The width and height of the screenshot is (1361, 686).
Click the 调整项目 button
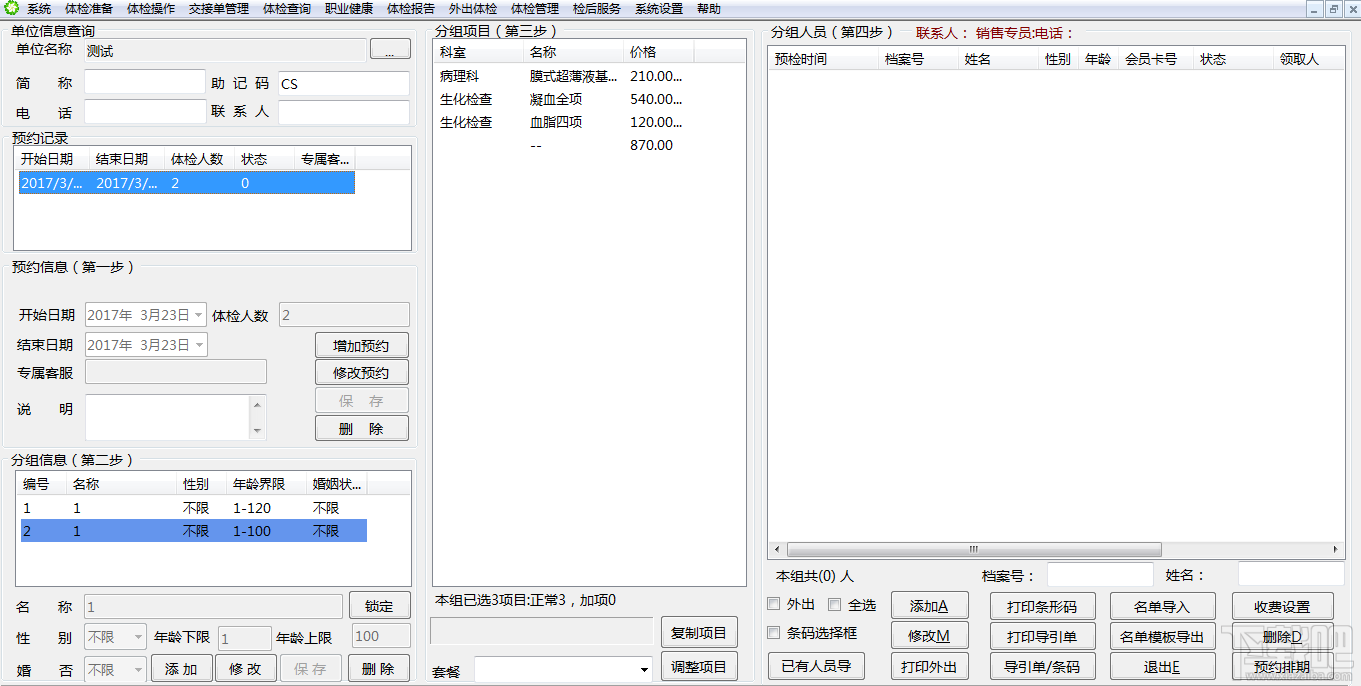click(x=699, y=667)
